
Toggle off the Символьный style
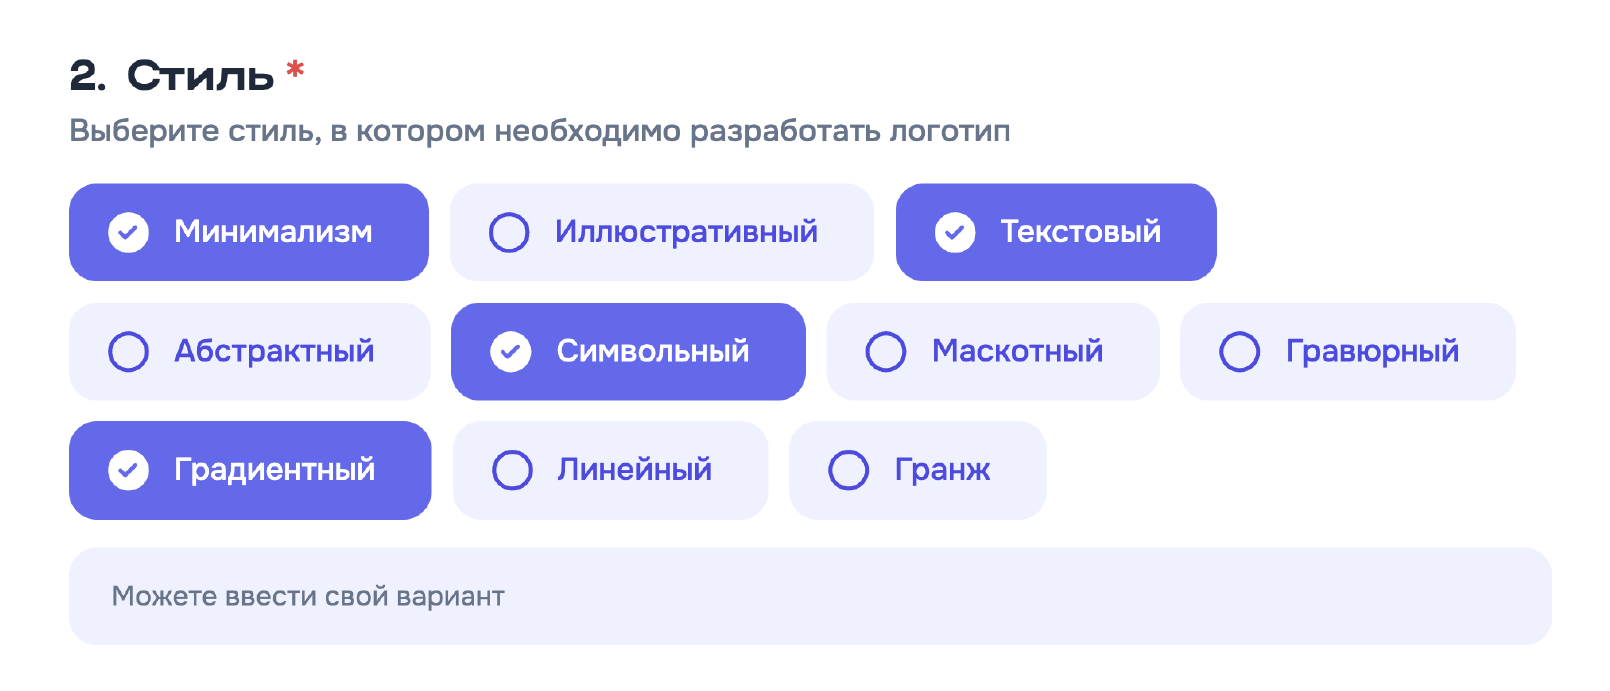coord(628,351)
